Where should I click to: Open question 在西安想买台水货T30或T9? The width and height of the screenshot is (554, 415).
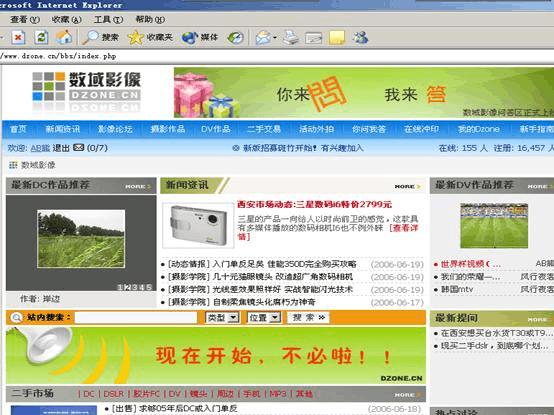tap(496, 333)
